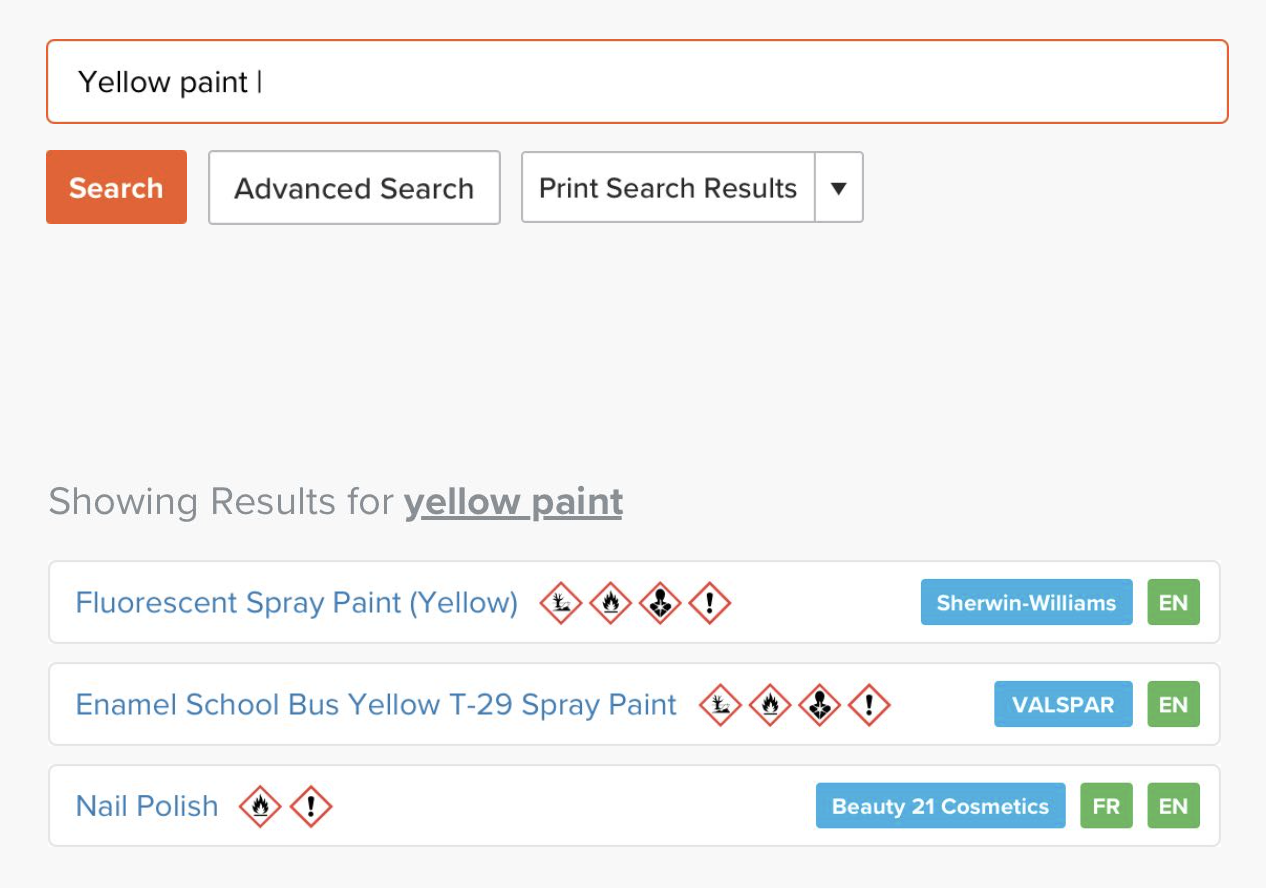
Task: Click the flammable pictogram next to Nail Polish
Action: tap(261, 806)
